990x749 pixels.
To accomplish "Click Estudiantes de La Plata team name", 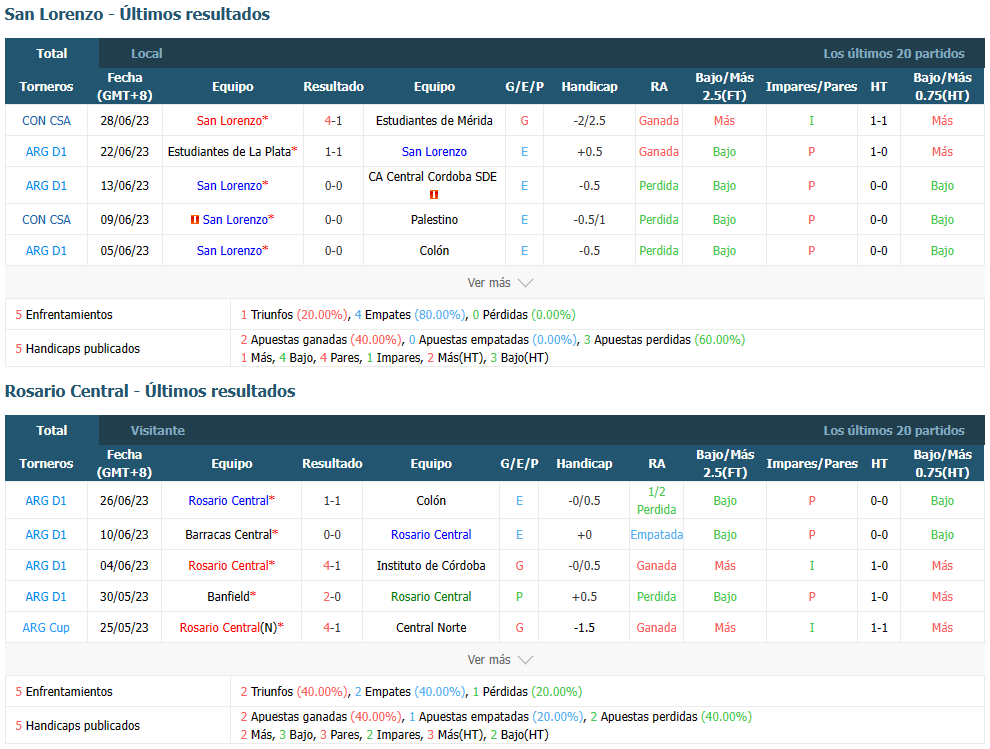I will point(229,152).
